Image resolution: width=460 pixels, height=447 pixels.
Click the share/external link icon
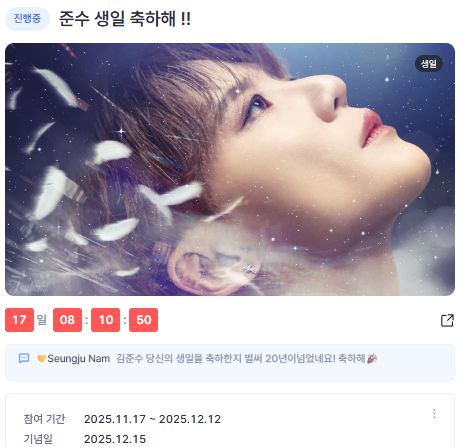[447, 320]
